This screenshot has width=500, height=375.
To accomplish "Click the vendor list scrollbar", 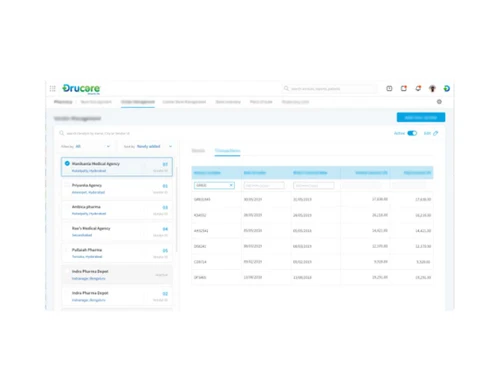I will pos(176,208).
